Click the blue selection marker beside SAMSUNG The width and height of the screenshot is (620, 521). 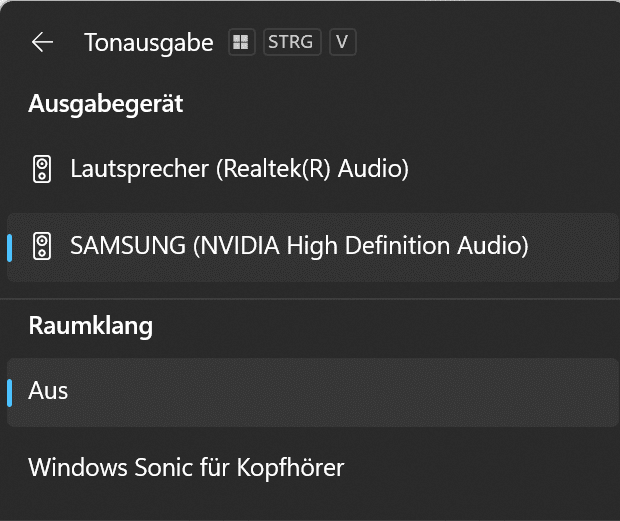pyautogui.click(x=9, y=248)
